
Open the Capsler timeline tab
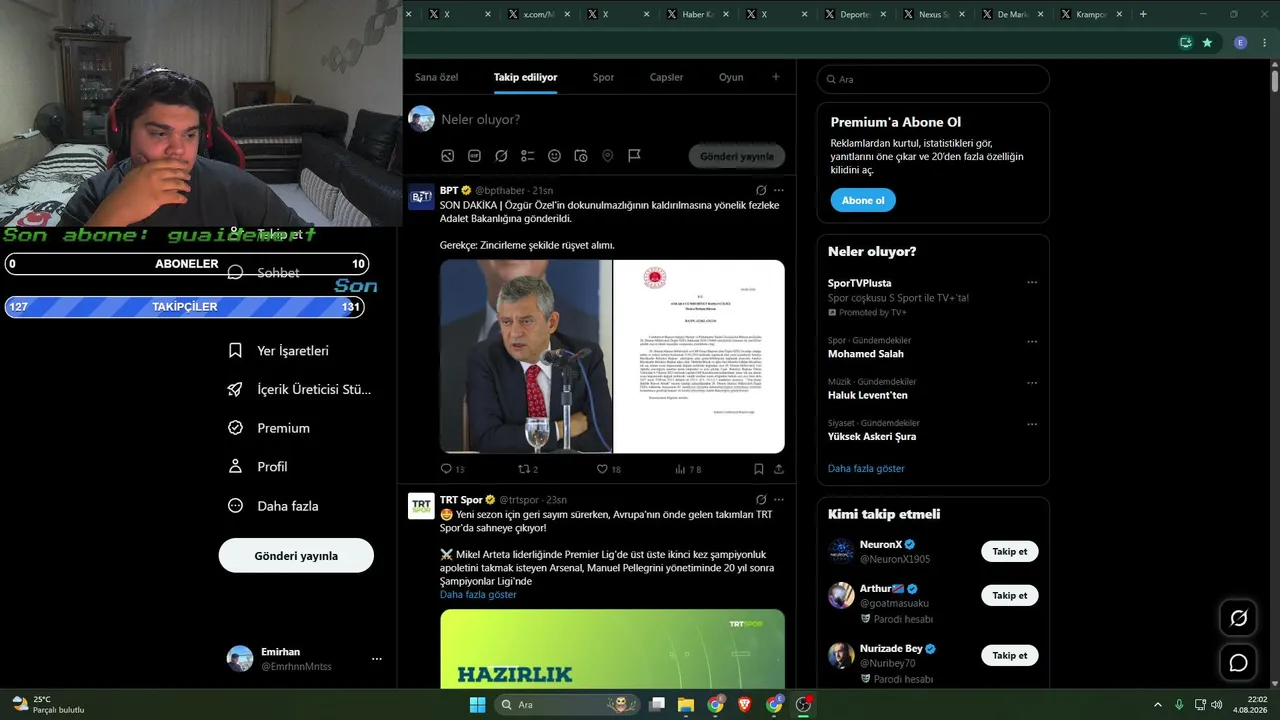[x=667, y=77]
